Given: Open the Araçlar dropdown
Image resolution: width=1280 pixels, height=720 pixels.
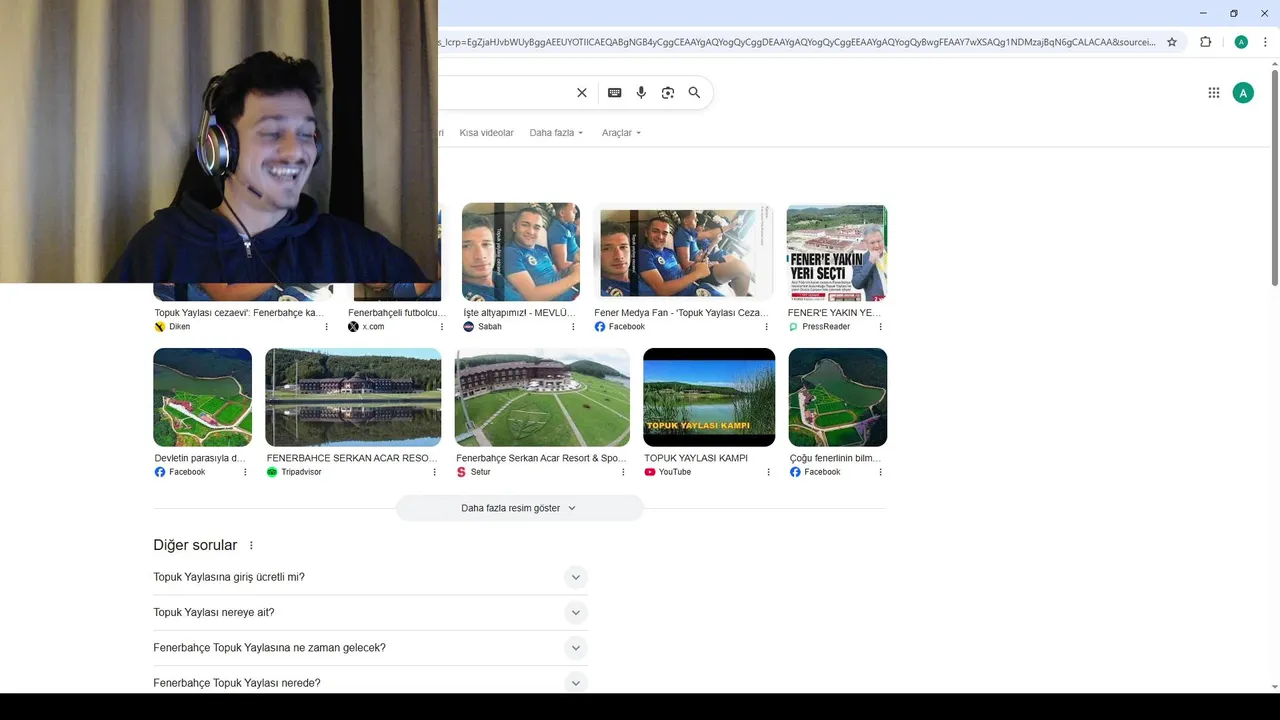Looking at the screenshot, I should coord(621,133).
